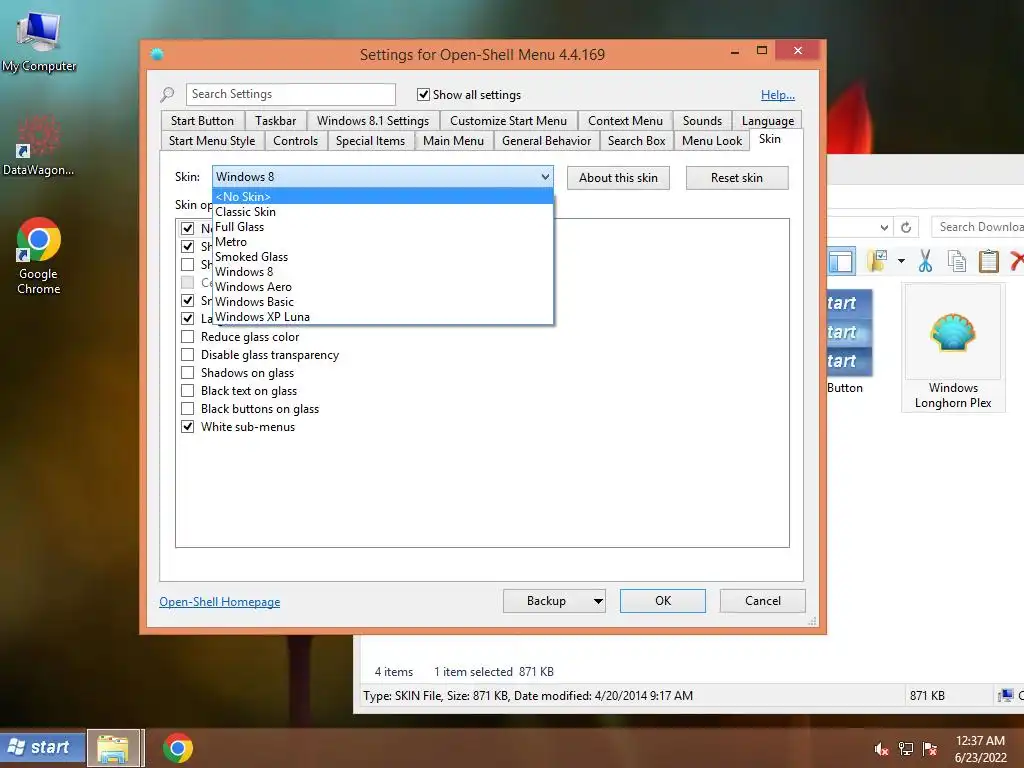Screen dimensions: 1024x768
Task: Select Windows Aero skin
Action: tap(383, 287)
